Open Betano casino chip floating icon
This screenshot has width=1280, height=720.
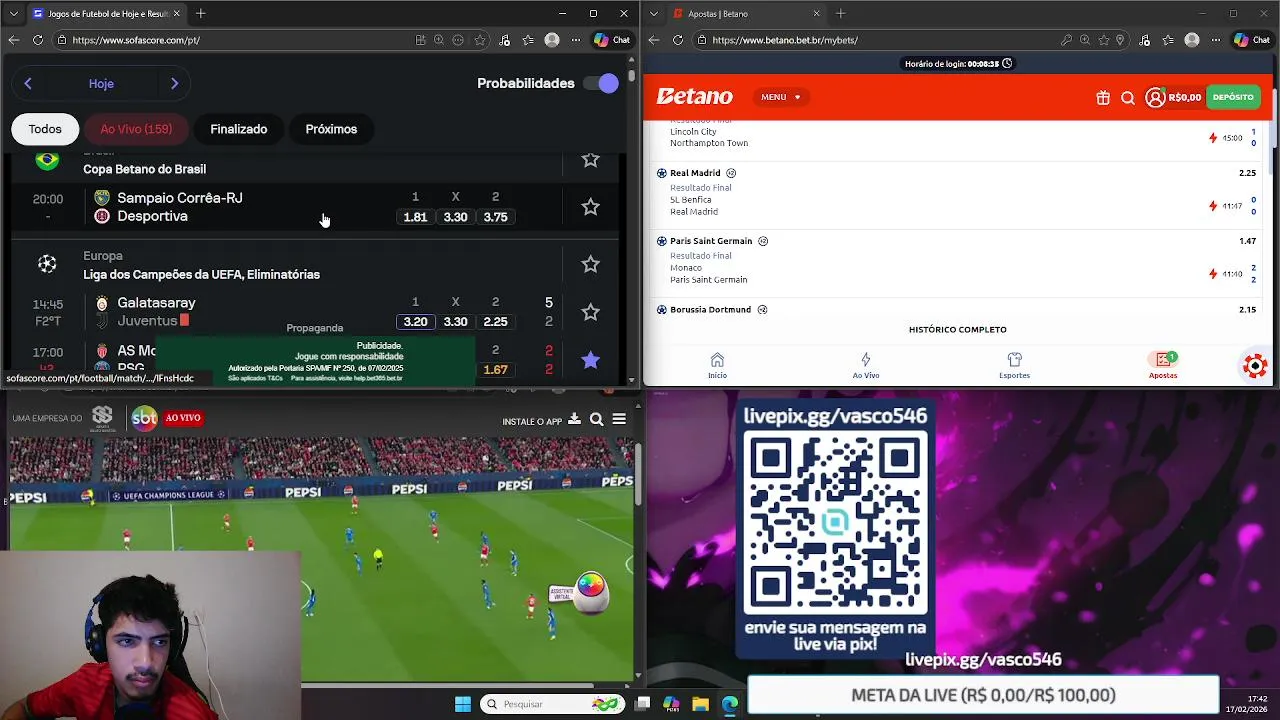click(1255, 366)
